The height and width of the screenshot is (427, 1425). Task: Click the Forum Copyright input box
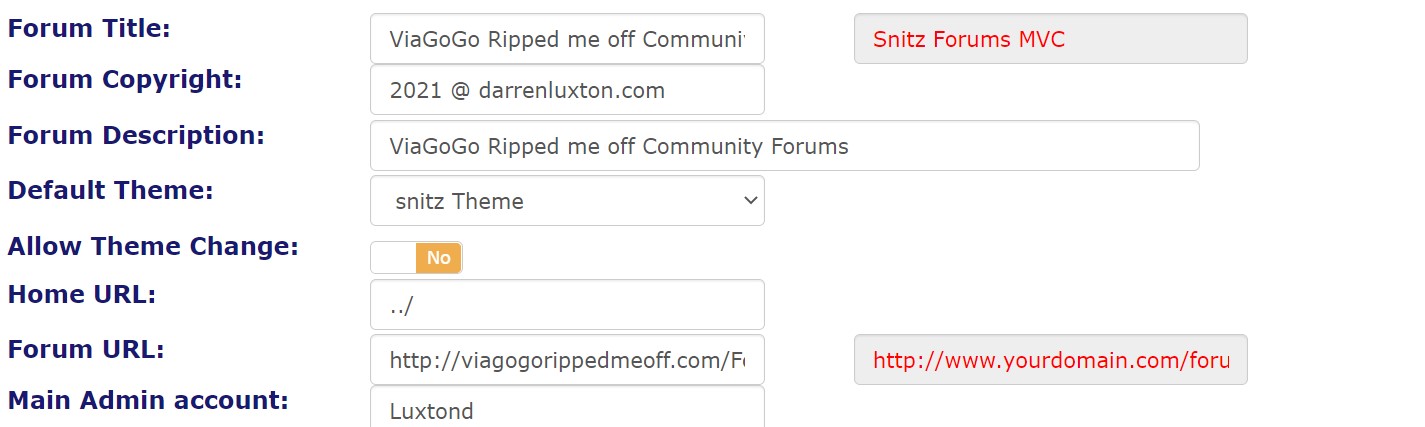[x=566, y=90]
